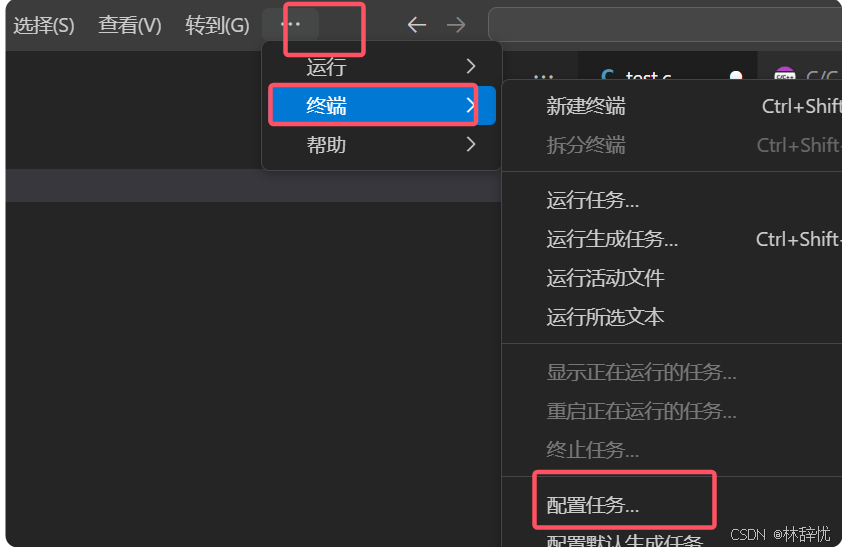Open the 转到(G) menu
This screenshot has height=551, width=843.
217,25
